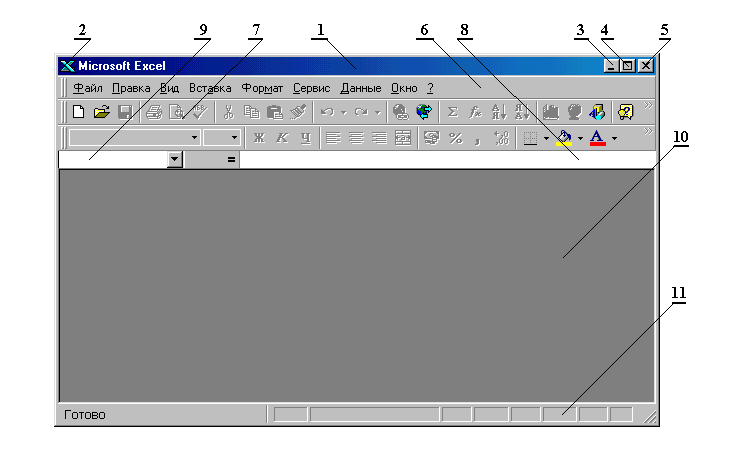The height and width of the screenshot is (452, 733).
Task: Apply yellow fill color with the paint bucket
Action: pos(564,138)
